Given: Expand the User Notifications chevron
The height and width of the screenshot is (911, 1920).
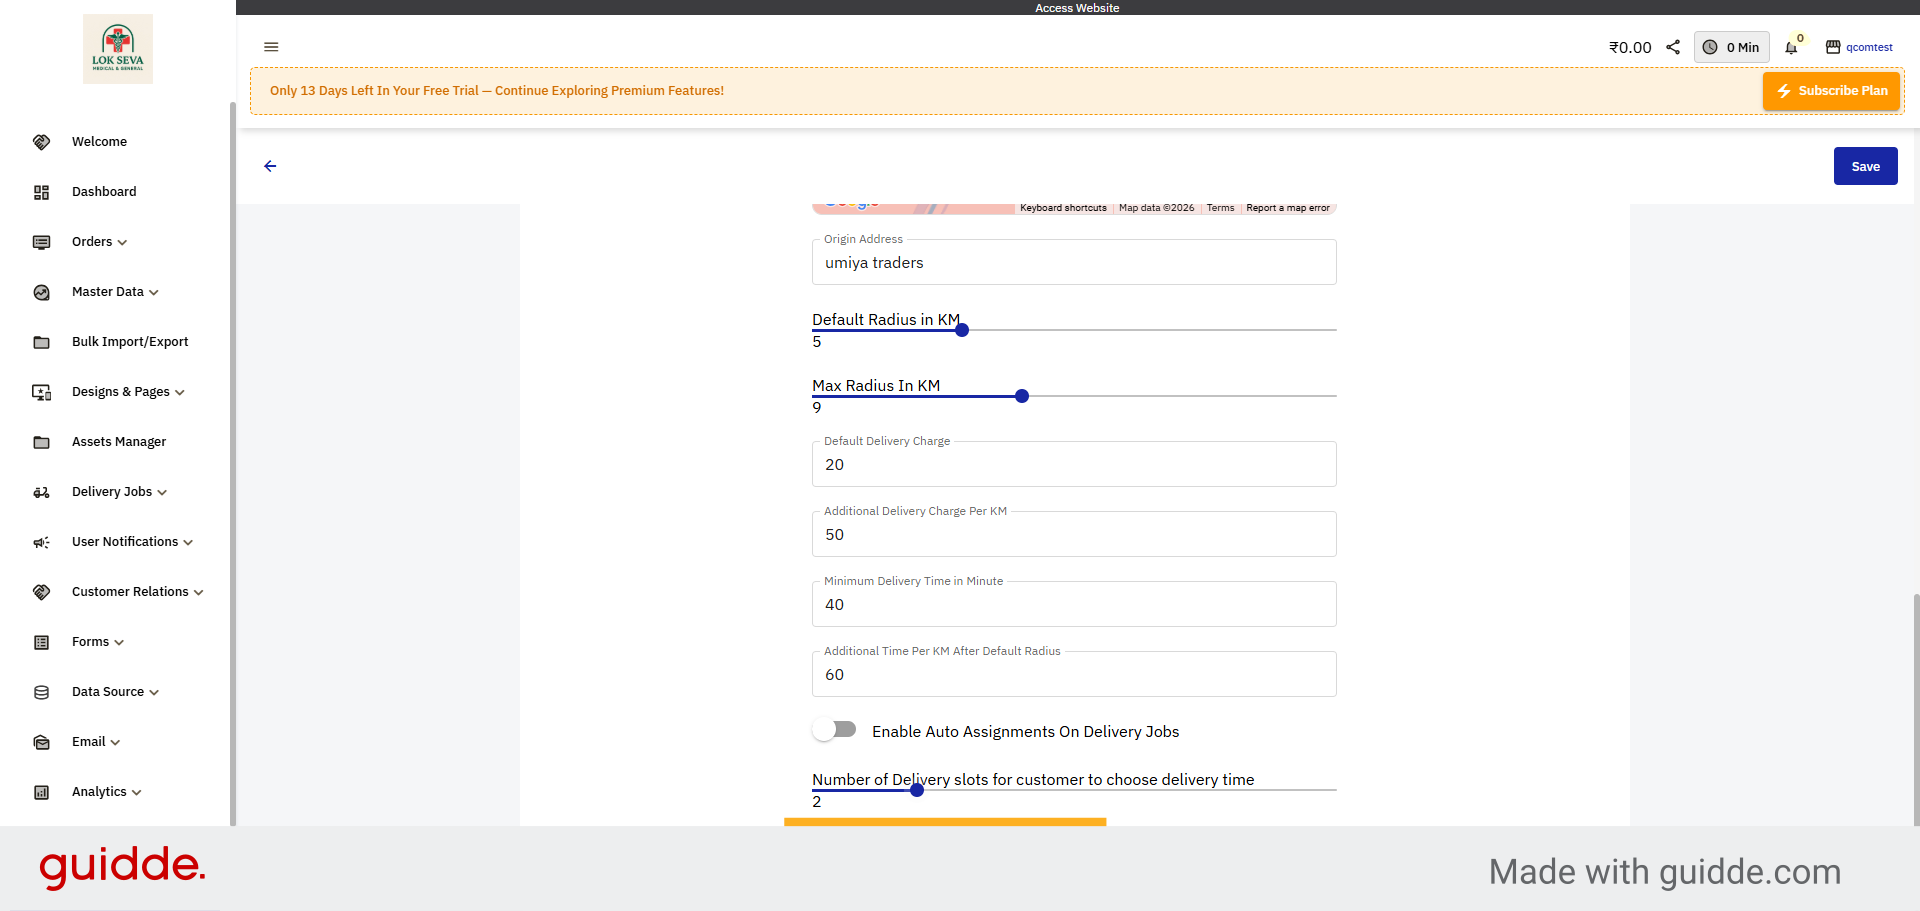Looking at the screenshot, I should [188, 543].
